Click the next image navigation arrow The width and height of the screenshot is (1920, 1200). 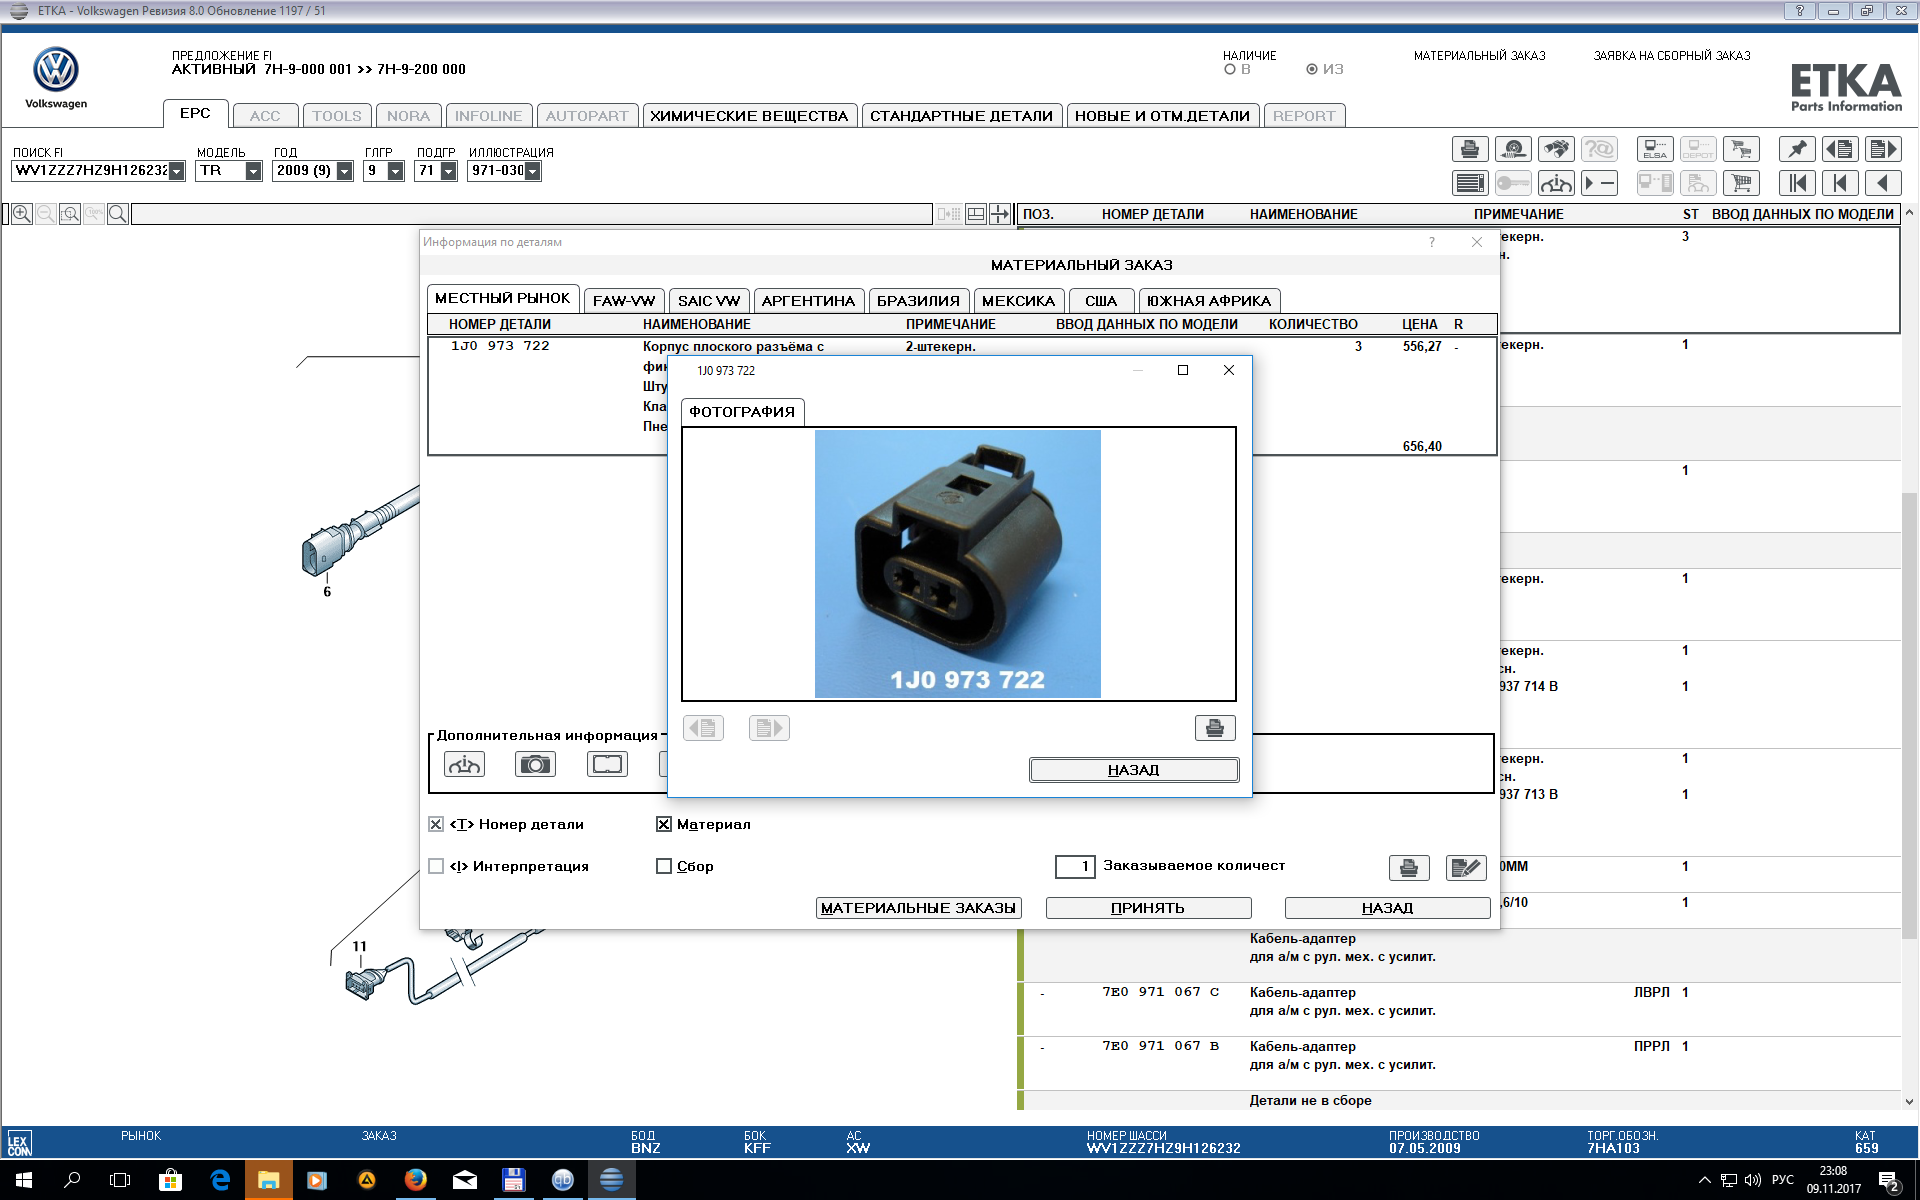767,727
